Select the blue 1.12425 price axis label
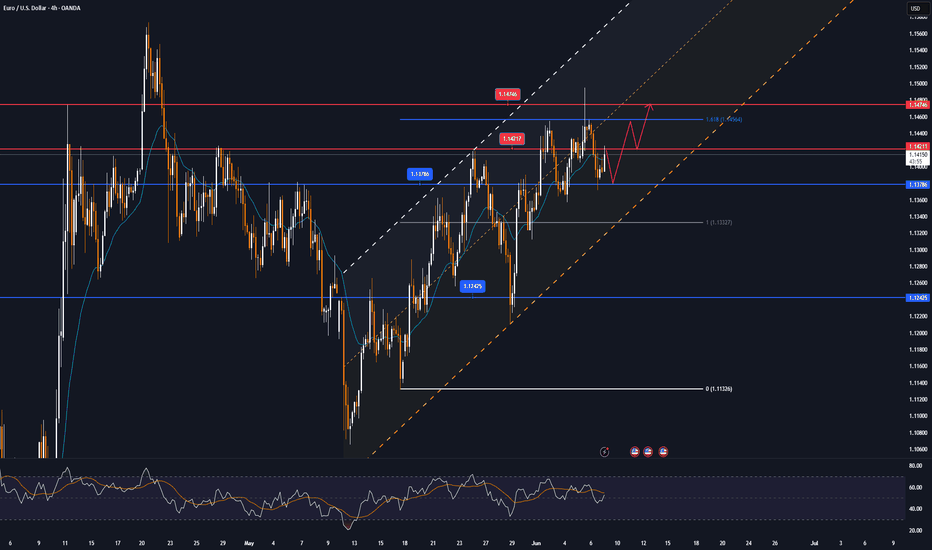 point(918,298)
